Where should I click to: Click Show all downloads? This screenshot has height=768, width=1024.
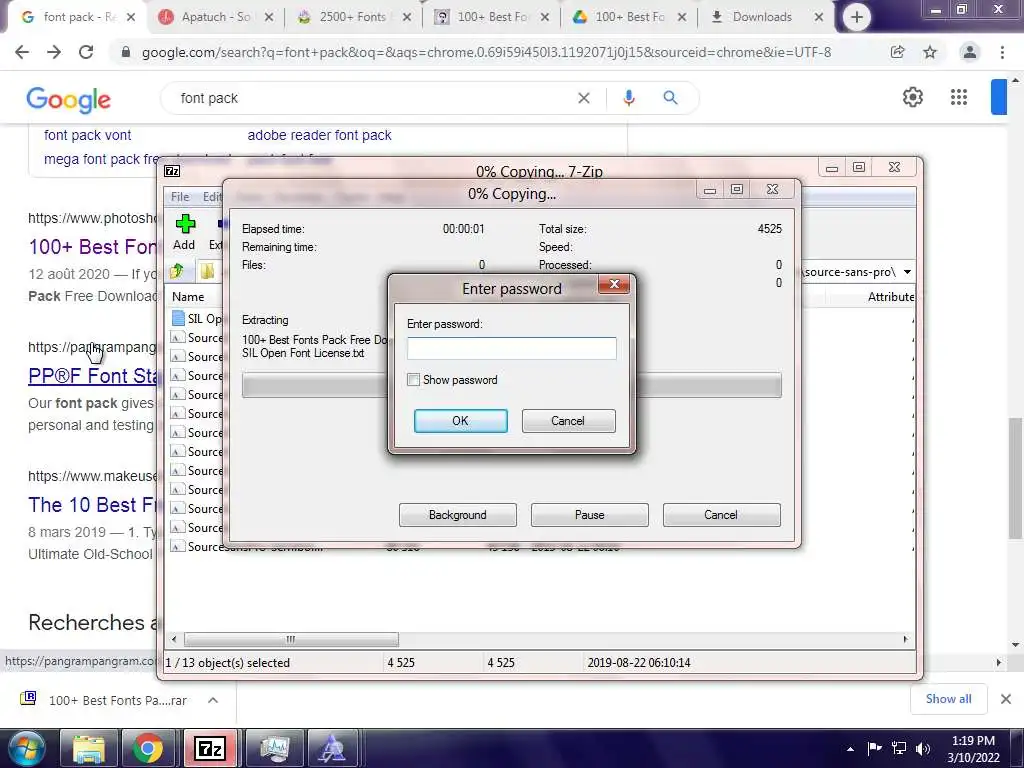point(948,699)
